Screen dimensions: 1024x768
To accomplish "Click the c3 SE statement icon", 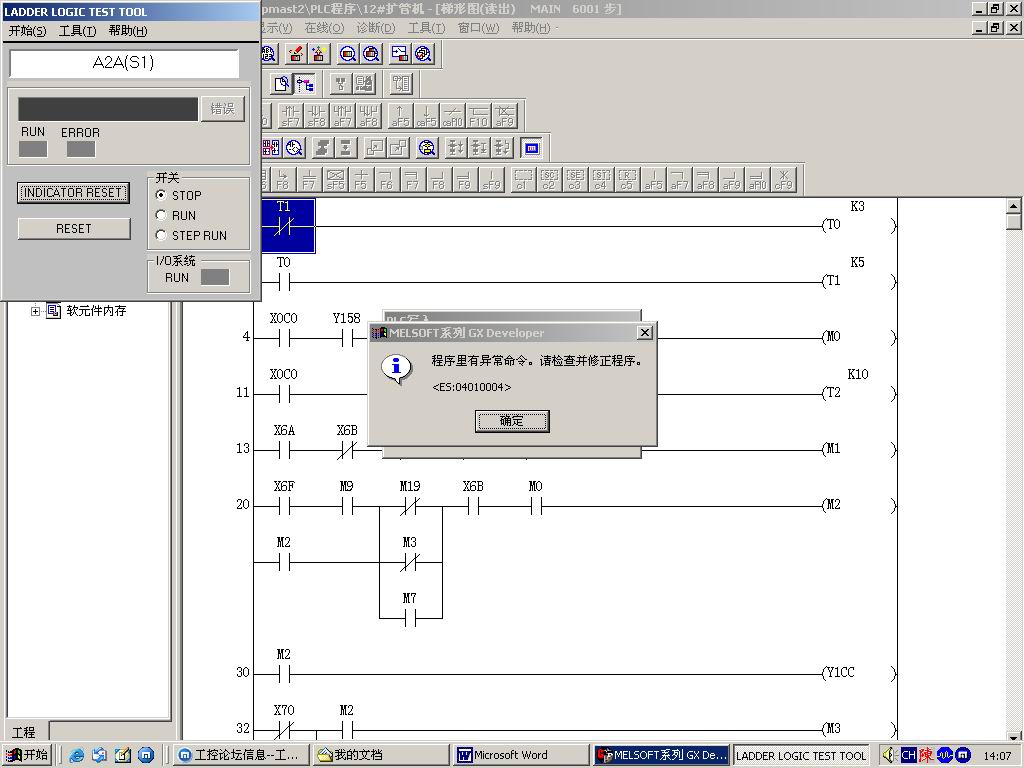I will tap(575, 179).
